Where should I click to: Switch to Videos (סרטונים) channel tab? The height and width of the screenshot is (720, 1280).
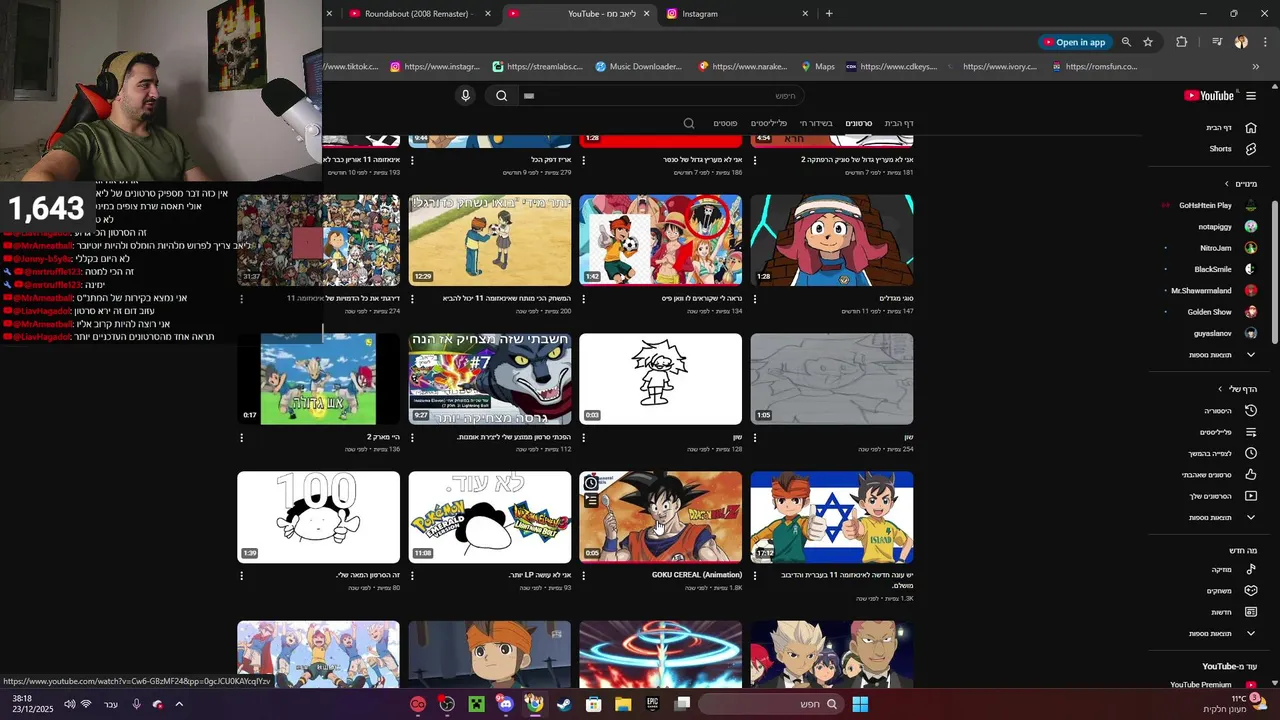coord(859,123)
